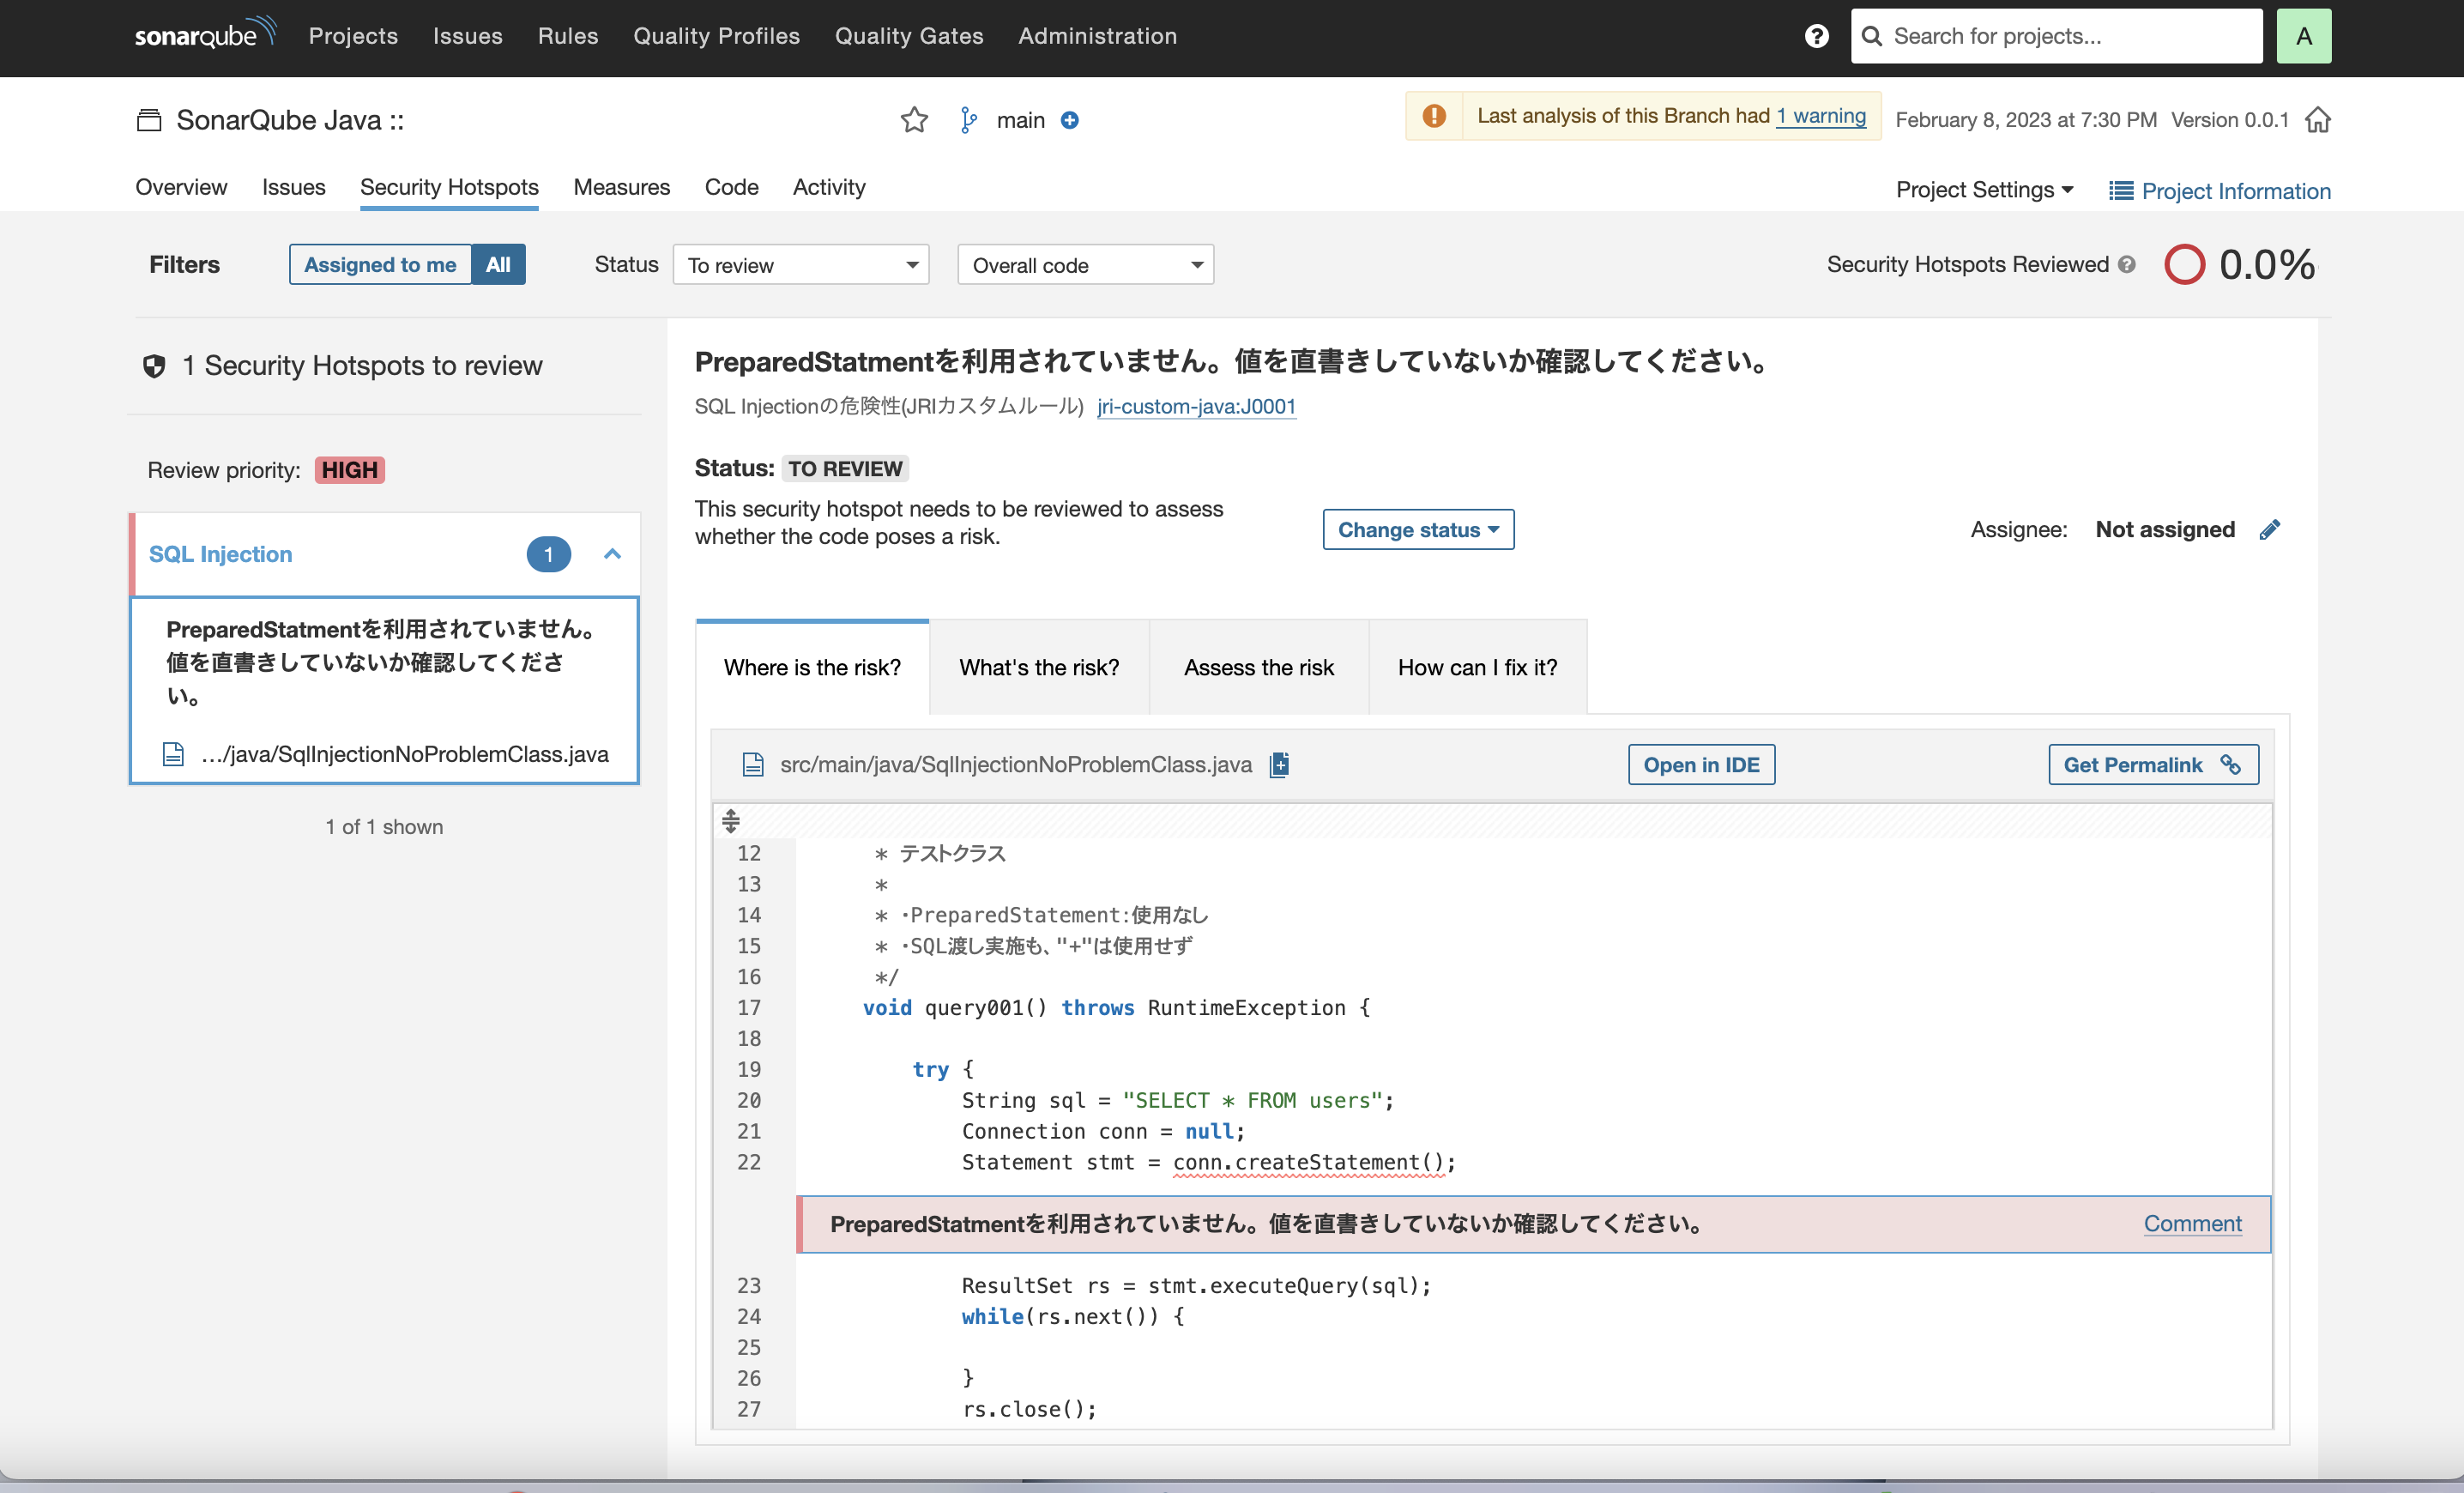Open the jri-custom-java:J0001 rule link
Viewport: 2464px width, 1493px height.
click(1196, 407)
